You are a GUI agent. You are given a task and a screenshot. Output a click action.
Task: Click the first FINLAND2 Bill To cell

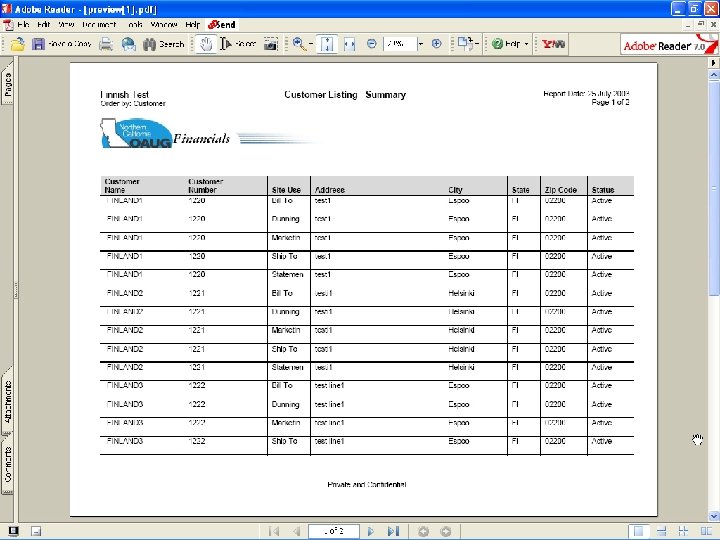[x=282, y=293]
